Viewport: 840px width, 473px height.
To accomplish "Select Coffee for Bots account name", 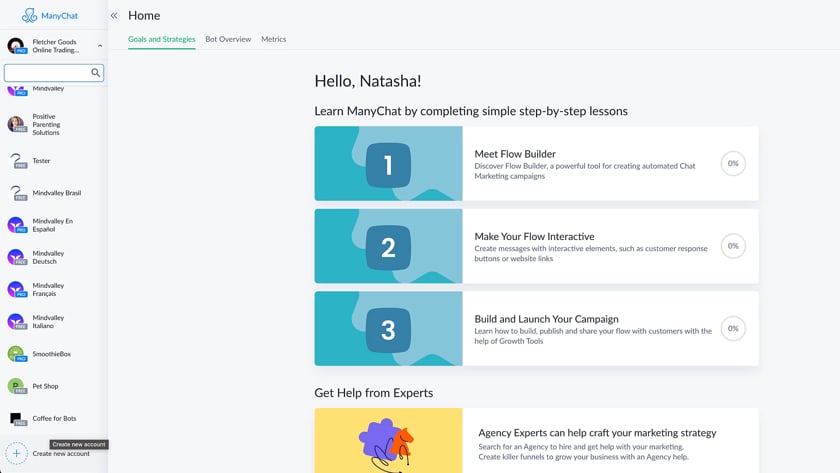I will (54, 418).
